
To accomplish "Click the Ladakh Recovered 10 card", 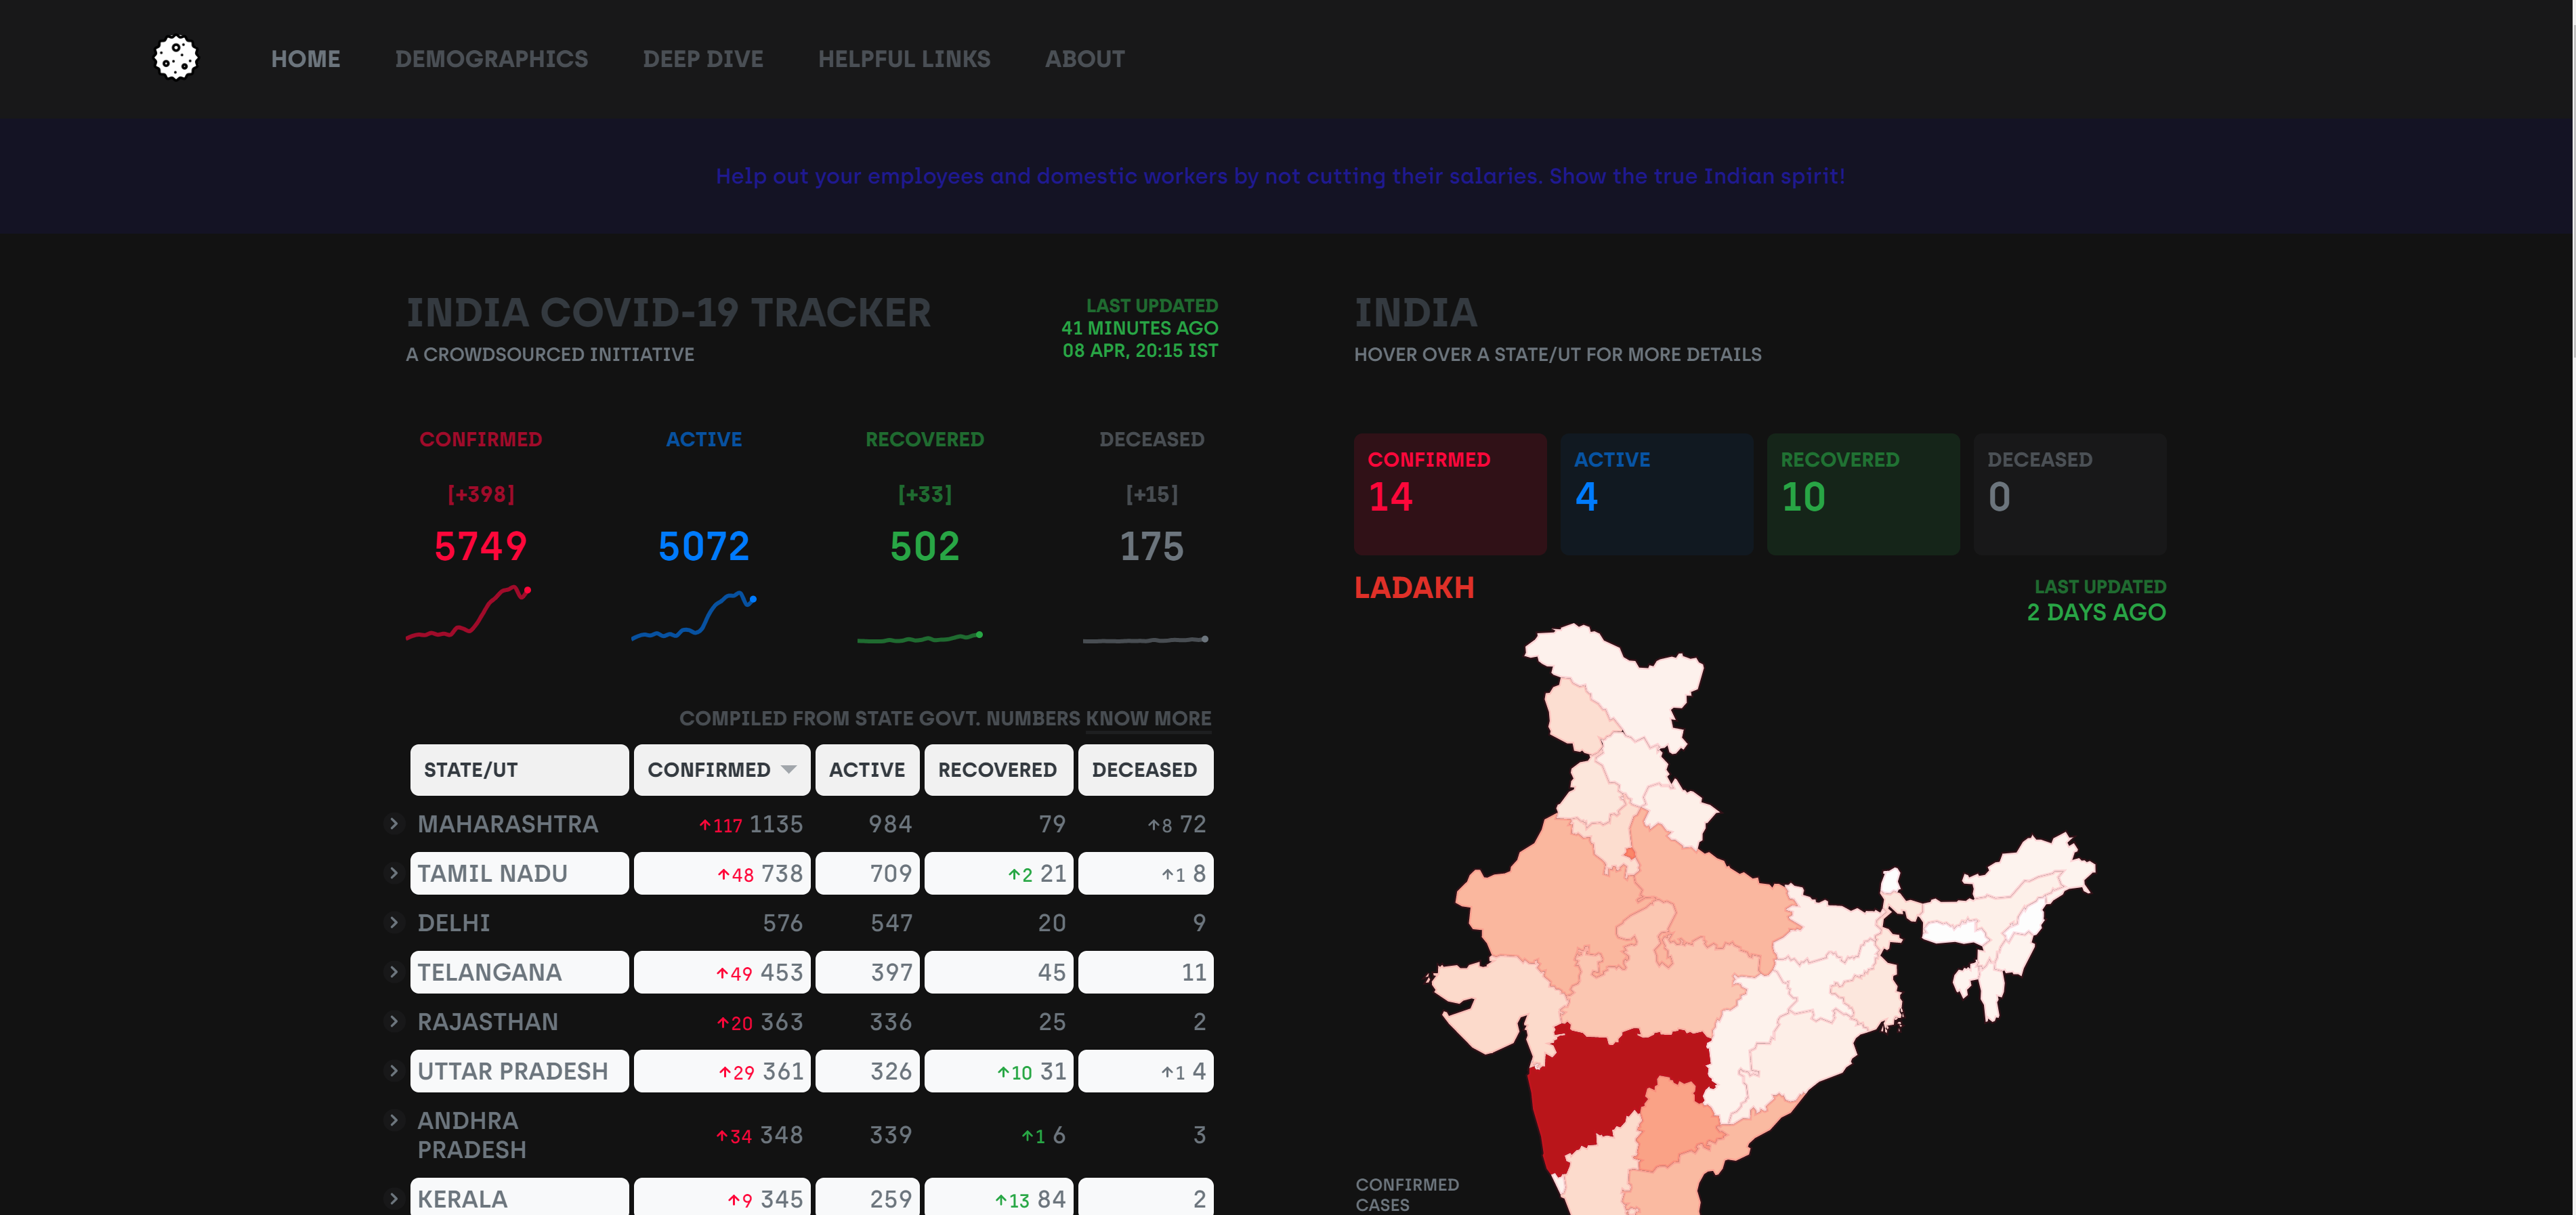I will (1863, 494).
